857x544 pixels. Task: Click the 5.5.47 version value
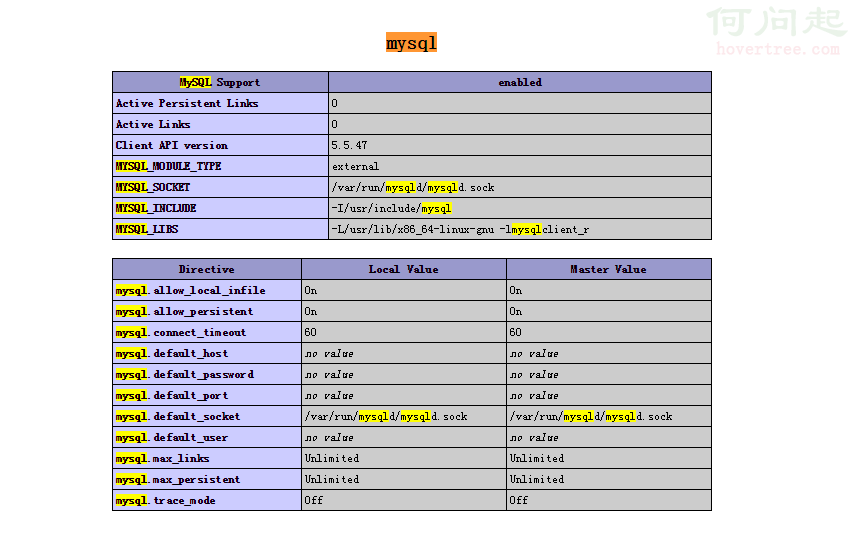(349, 145)
